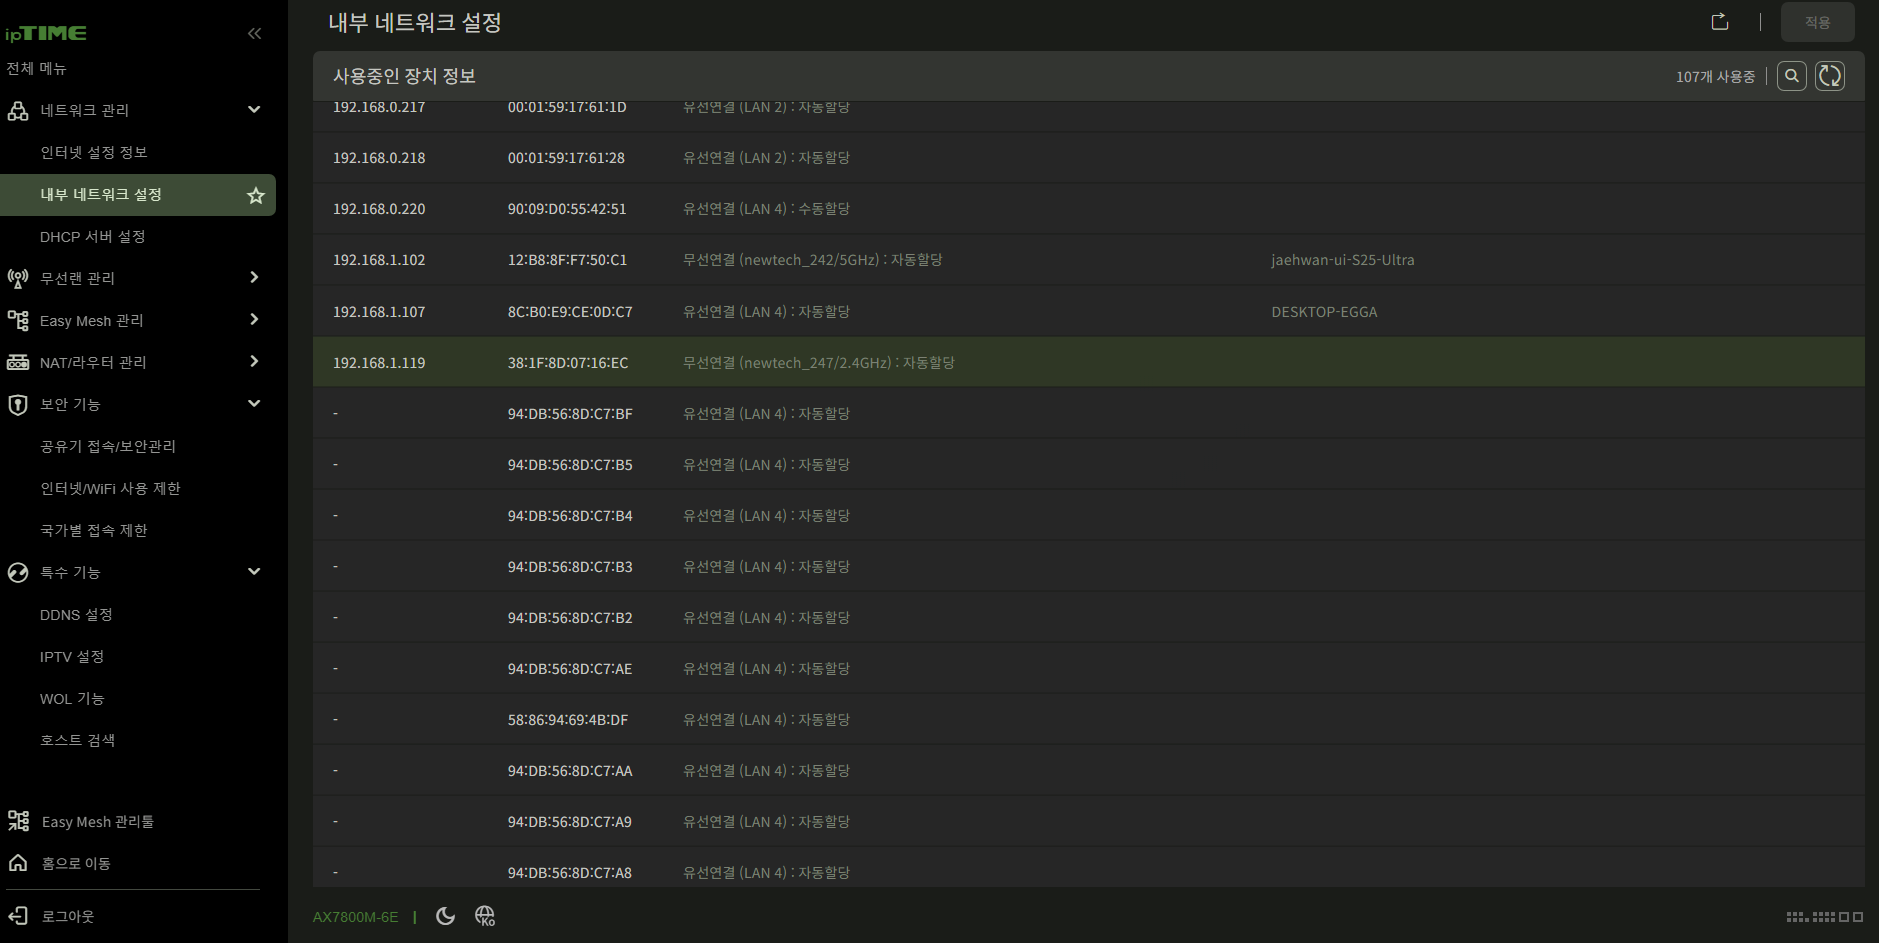Select the DESKTOP-EGGA device name
The width and height of the screenshot is (1879, 943).
coord(1324,312)
